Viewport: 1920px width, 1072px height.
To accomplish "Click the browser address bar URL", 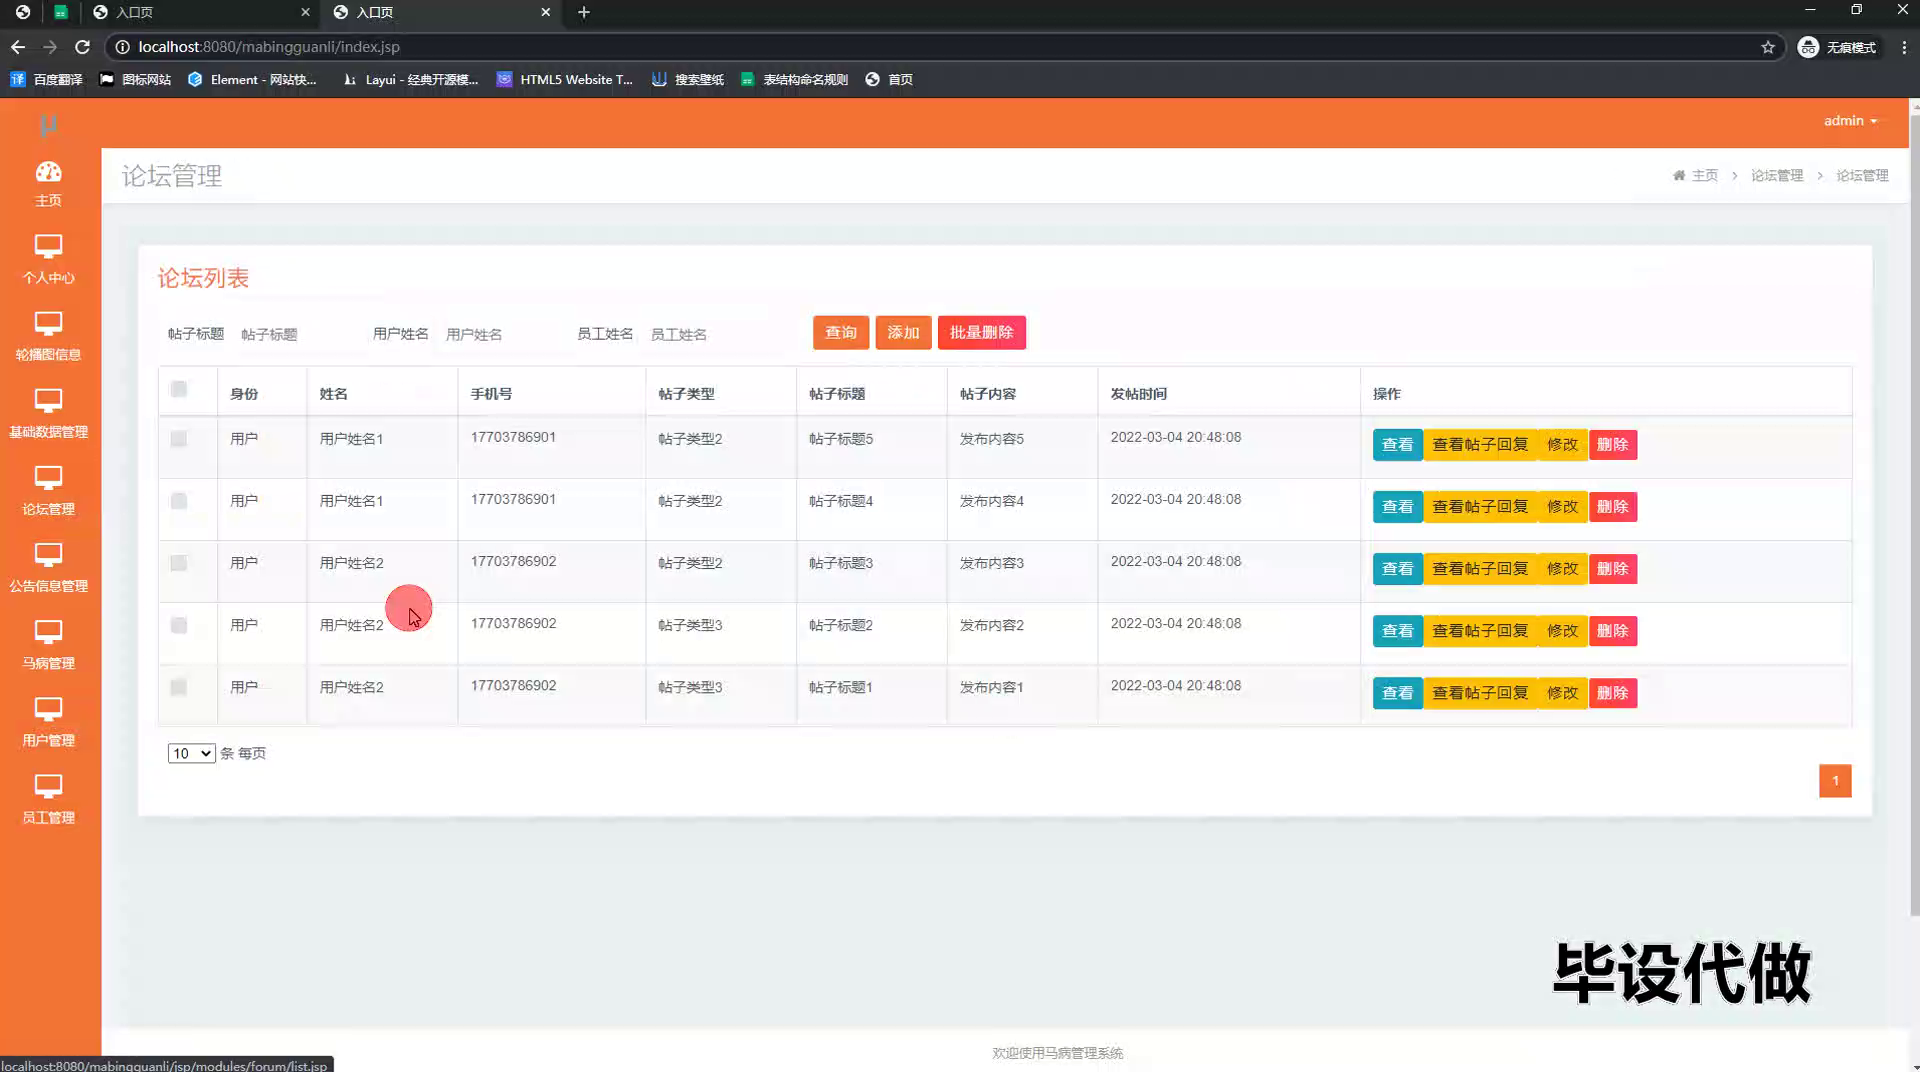I will [269, 47].
